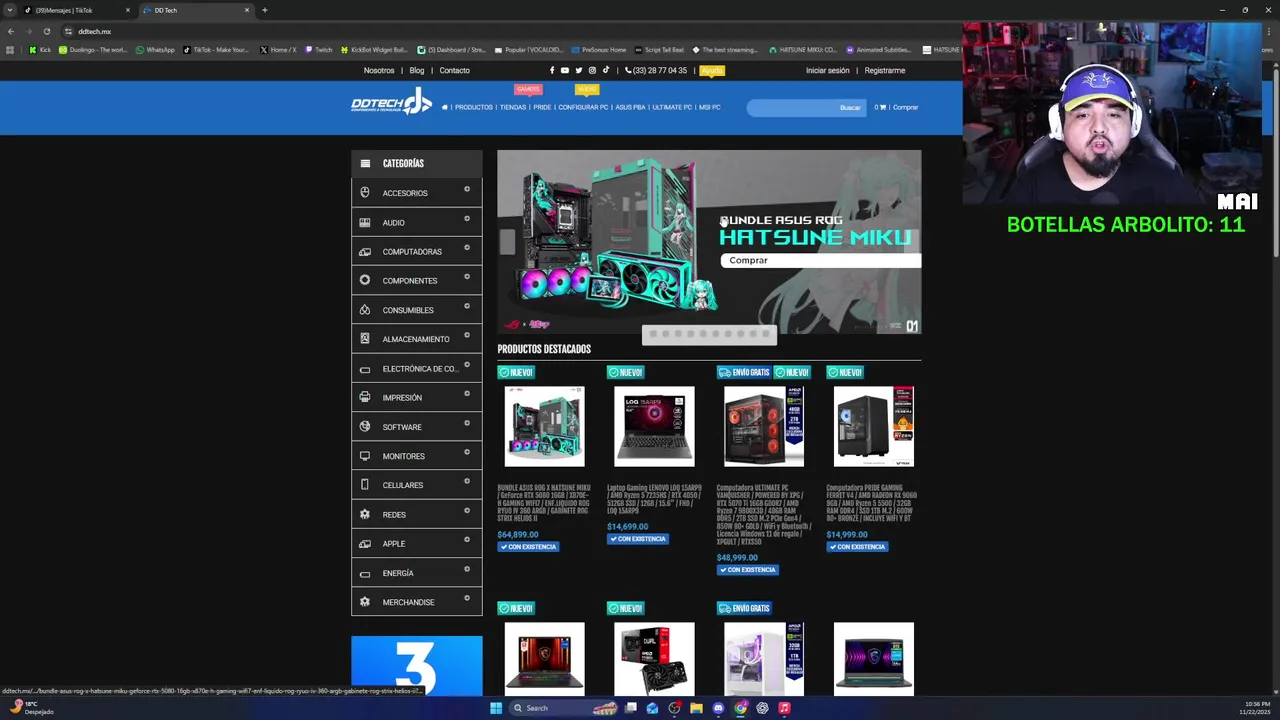Expand the Software category

pos(466,423)
